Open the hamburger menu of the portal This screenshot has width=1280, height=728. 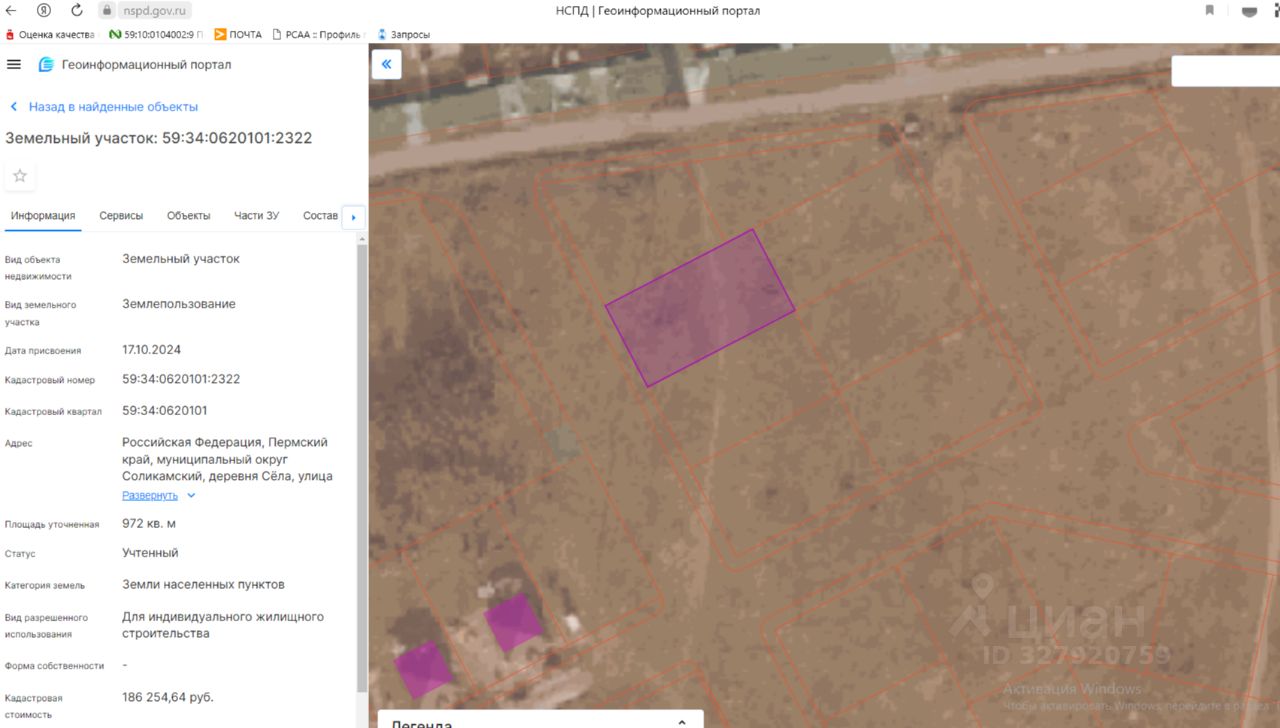[14, 64]
